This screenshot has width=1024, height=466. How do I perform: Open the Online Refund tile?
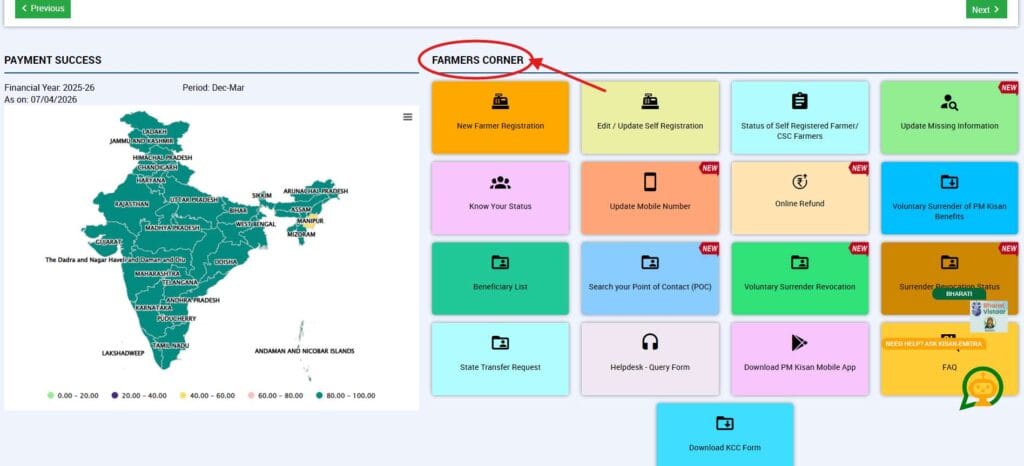799,198
